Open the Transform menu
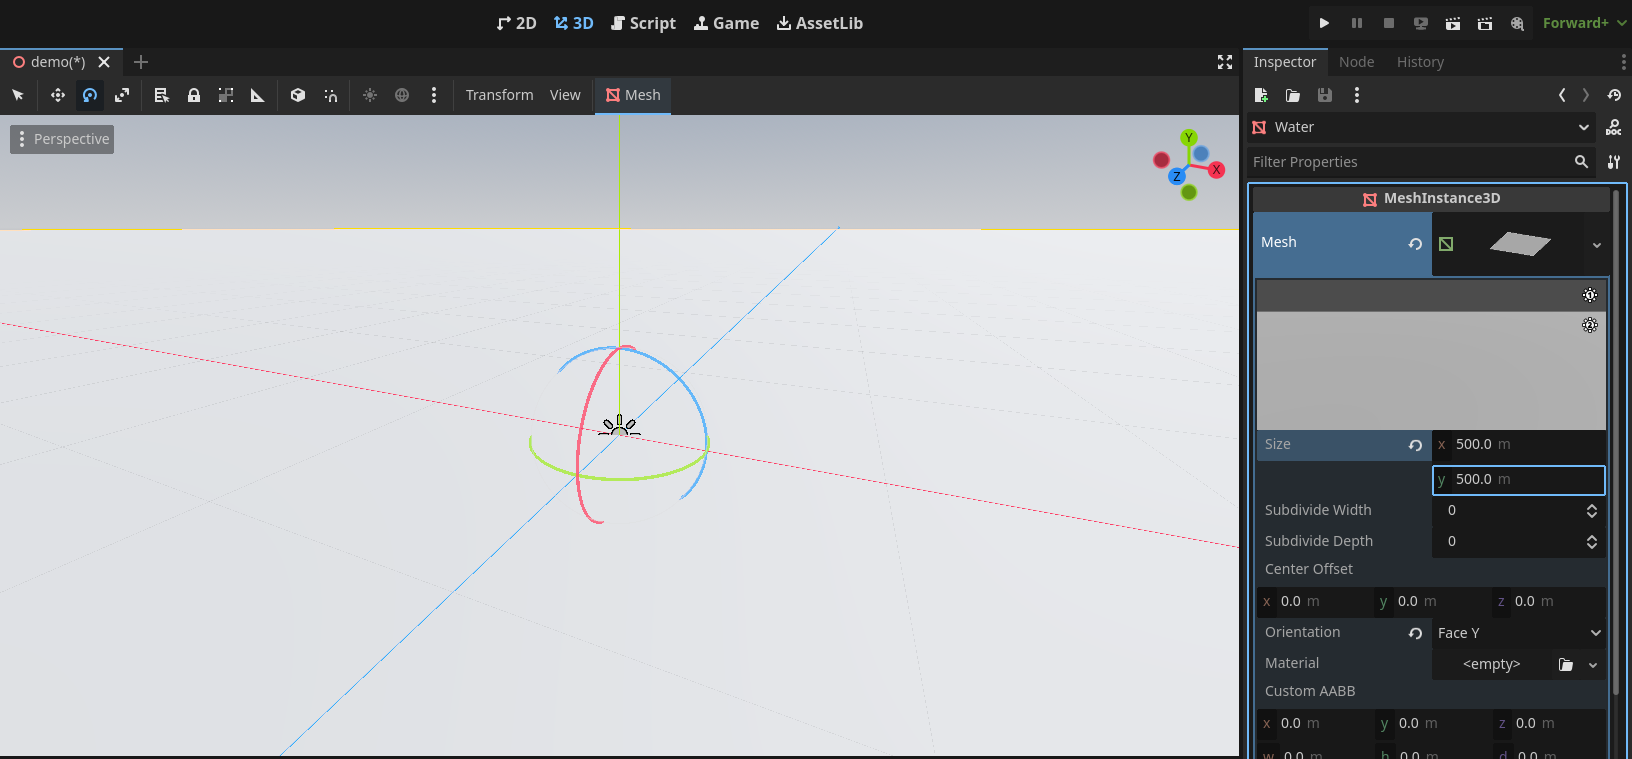The width and height of the screenshot is (1632, 759). pyautogui.click(x=499, y=95)
